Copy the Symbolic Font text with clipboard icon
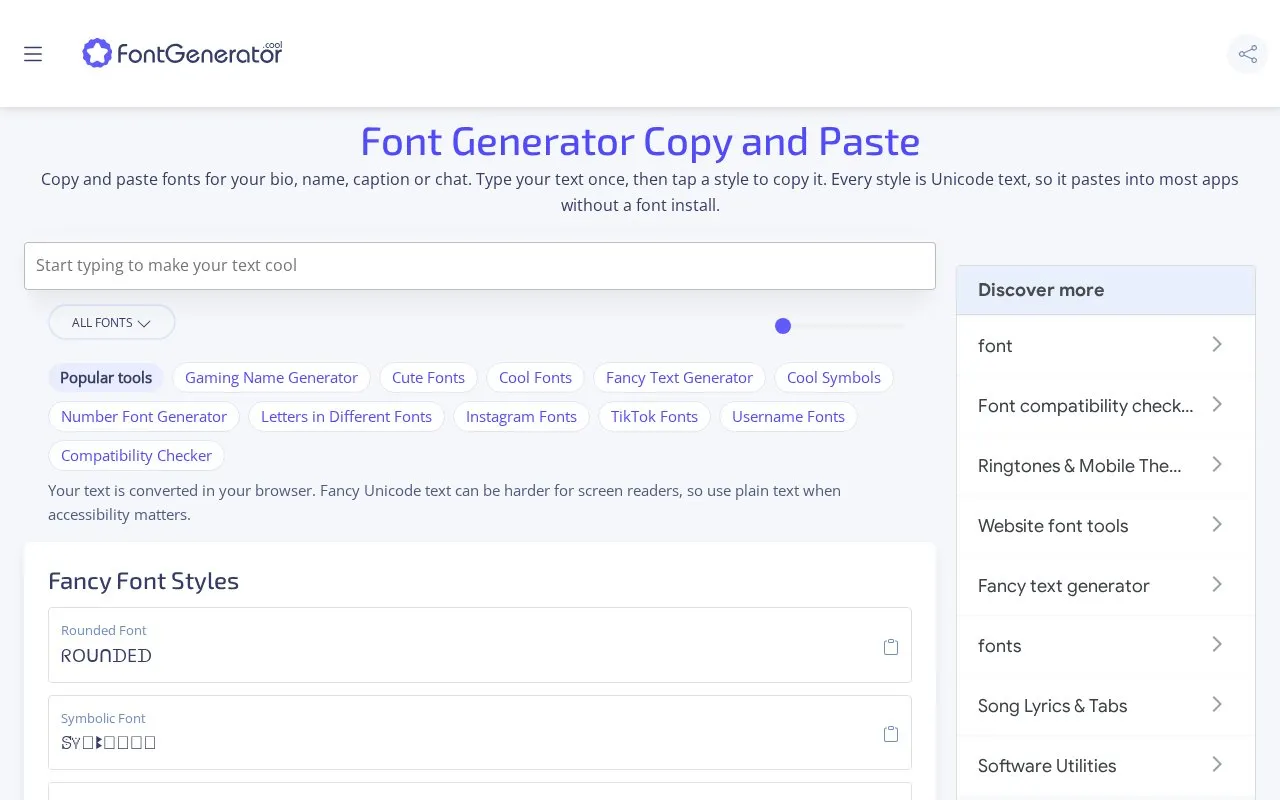This screenshot has height=800, width=1280. click(x=891, y=734)
